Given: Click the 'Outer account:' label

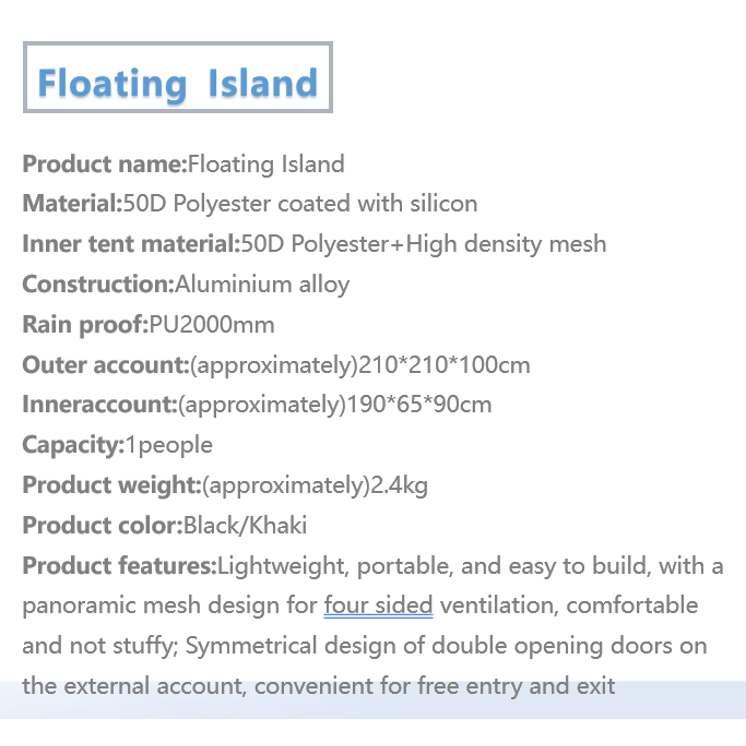Looking at the screenshot, I should coord(106,365).
